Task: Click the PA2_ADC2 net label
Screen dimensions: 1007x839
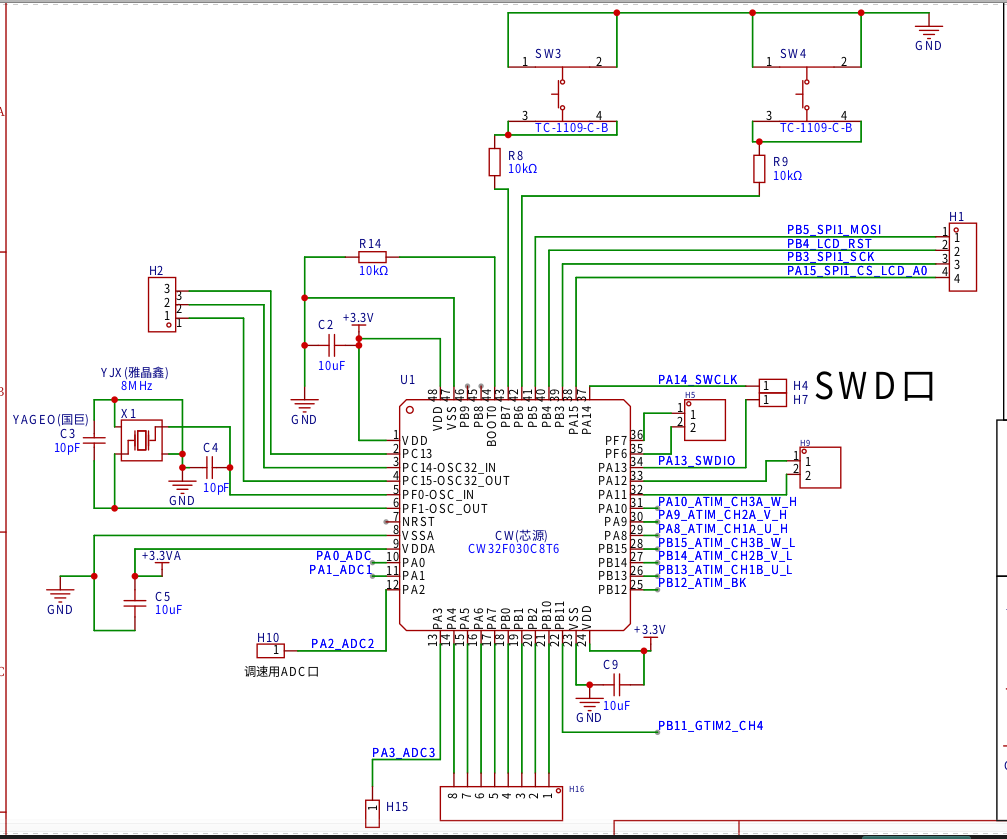Action: (342, 644)
